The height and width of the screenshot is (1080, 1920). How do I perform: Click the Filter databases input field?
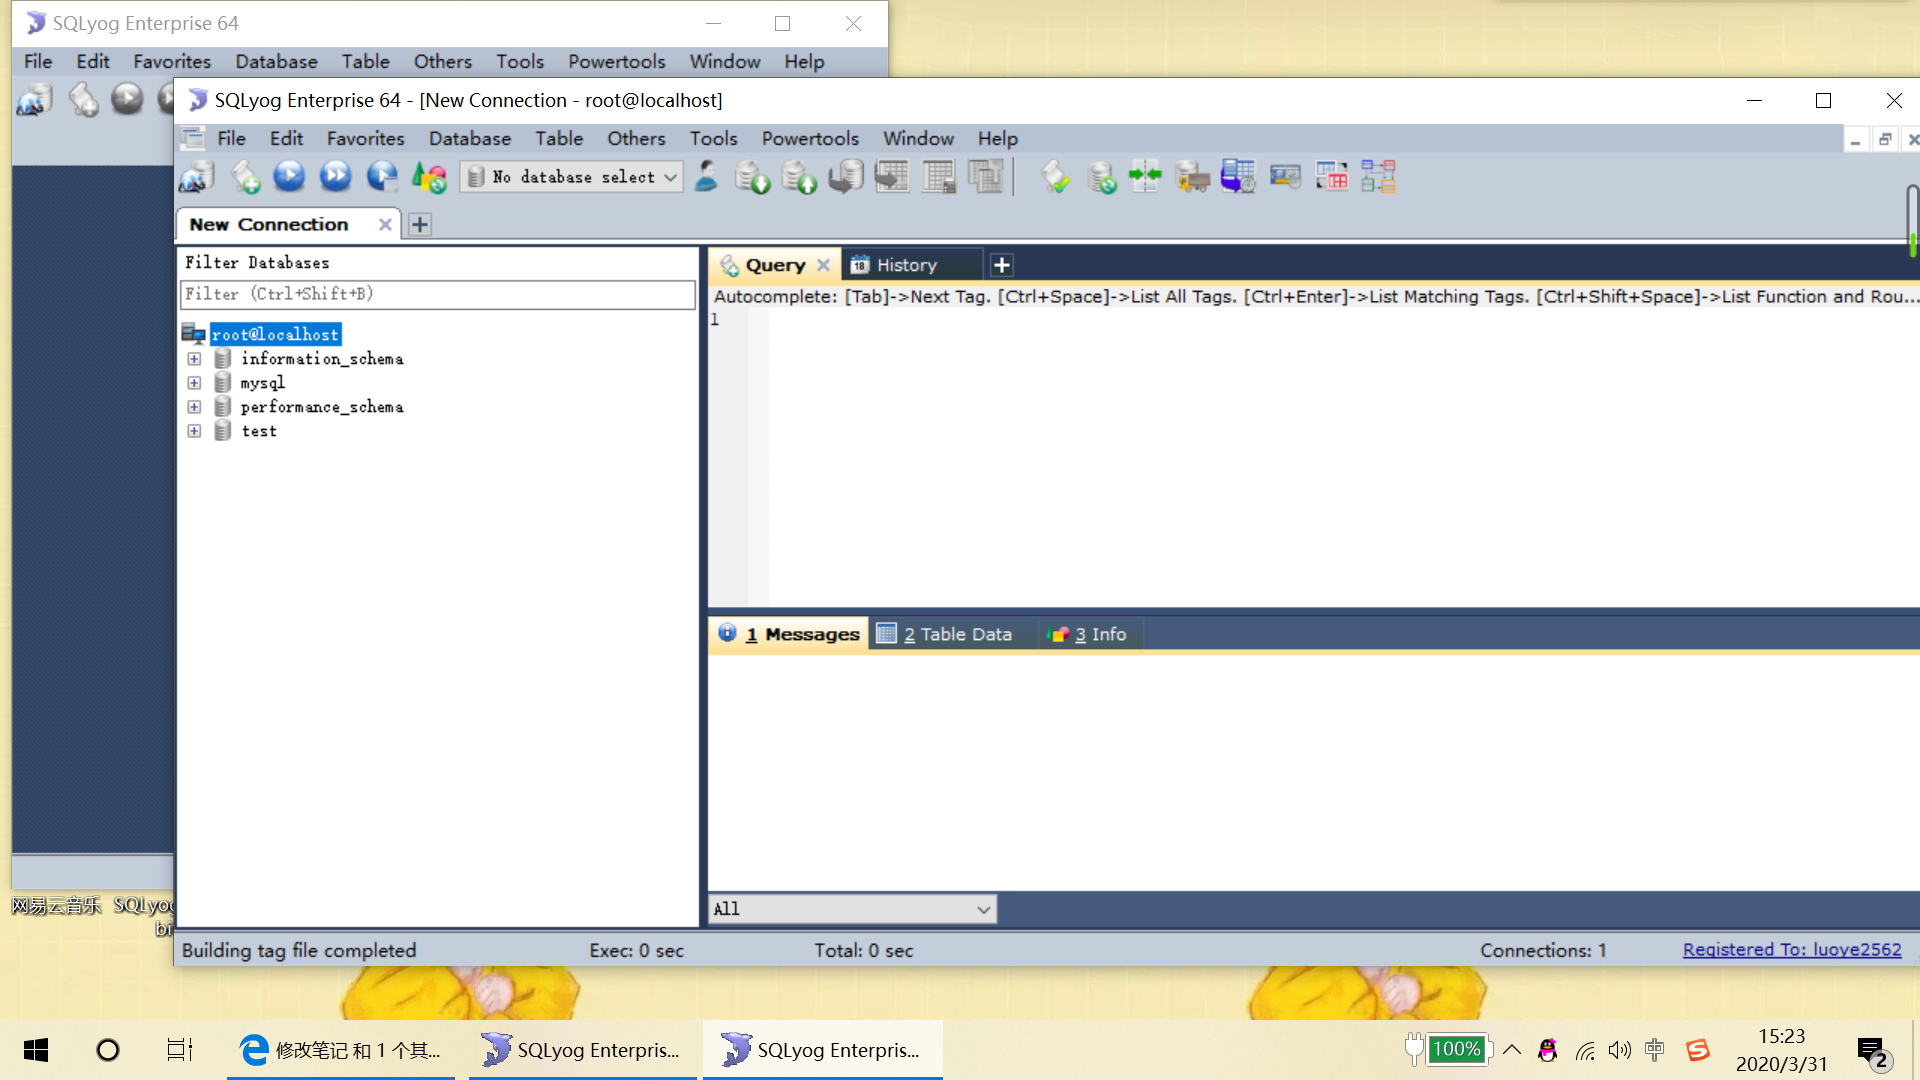pyautogui.click(x=437, y=294)
